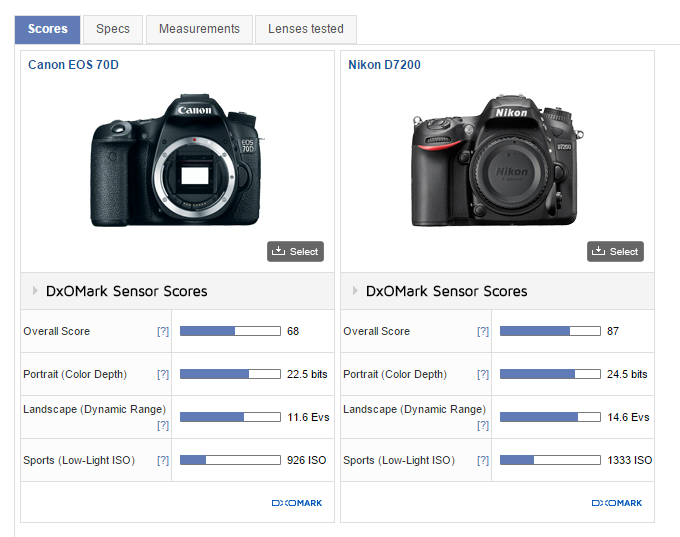Viewport: 680px width, 537px height.
Task: Open help [?] for Nikon Landscape Dynamic Range
Action: (x=483, y=425)
